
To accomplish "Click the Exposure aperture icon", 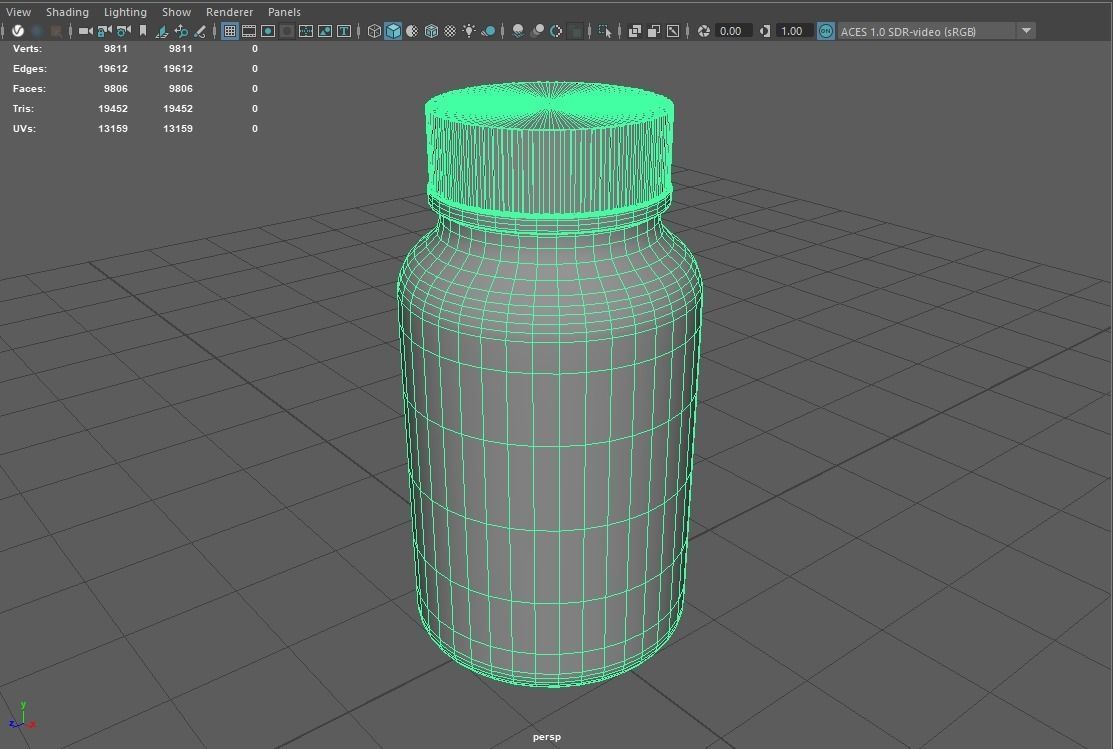I will click(x=703, y=31).
